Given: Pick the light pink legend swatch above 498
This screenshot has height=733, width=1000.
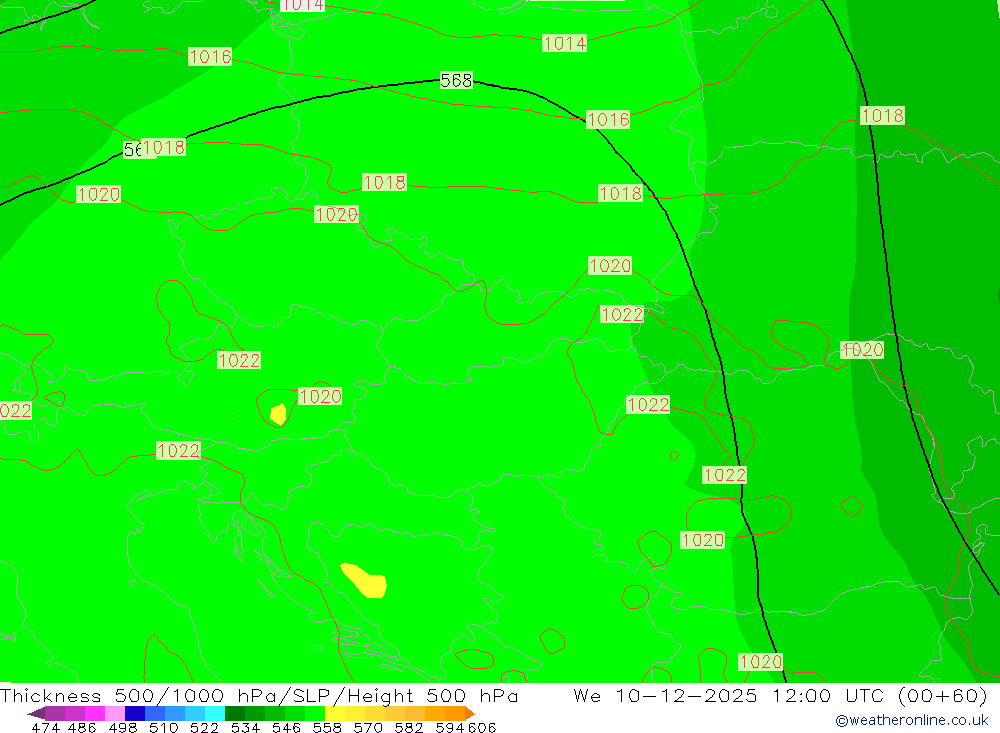Looking at the screenshot, I should coord(115,713).
